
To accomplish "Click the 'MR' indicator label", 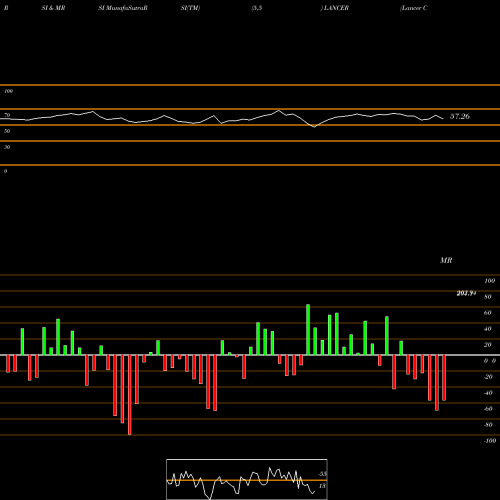I will click(446, 260).
